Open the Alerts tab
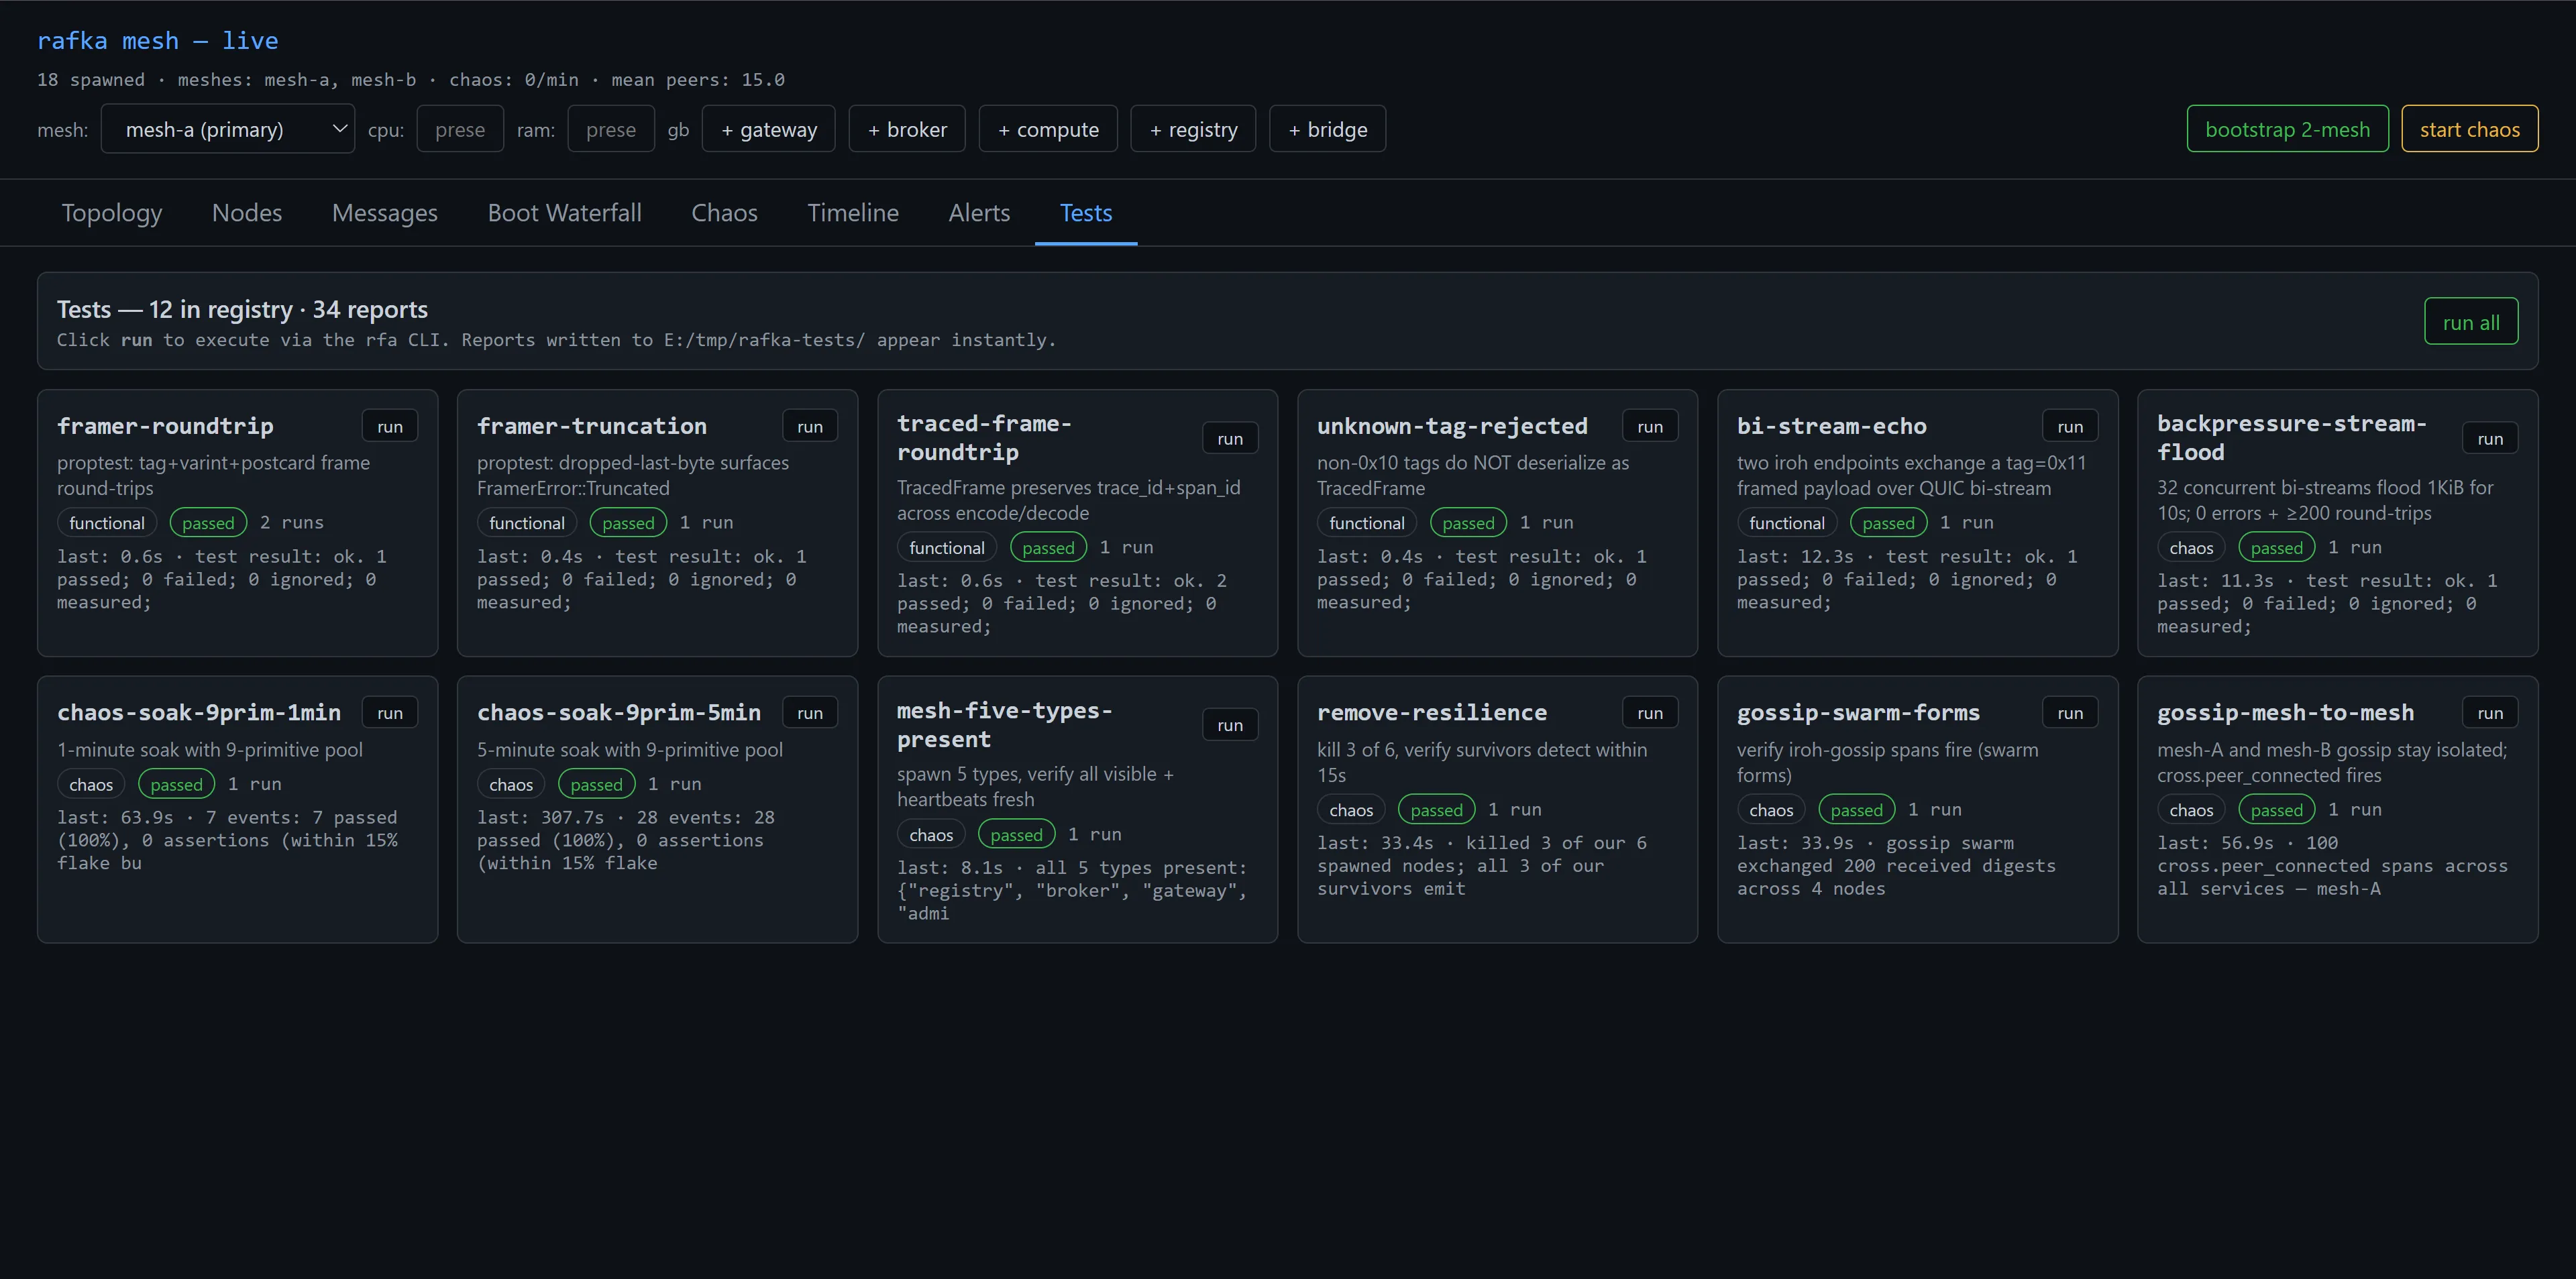2576x1279 pixels. point(979,213)
